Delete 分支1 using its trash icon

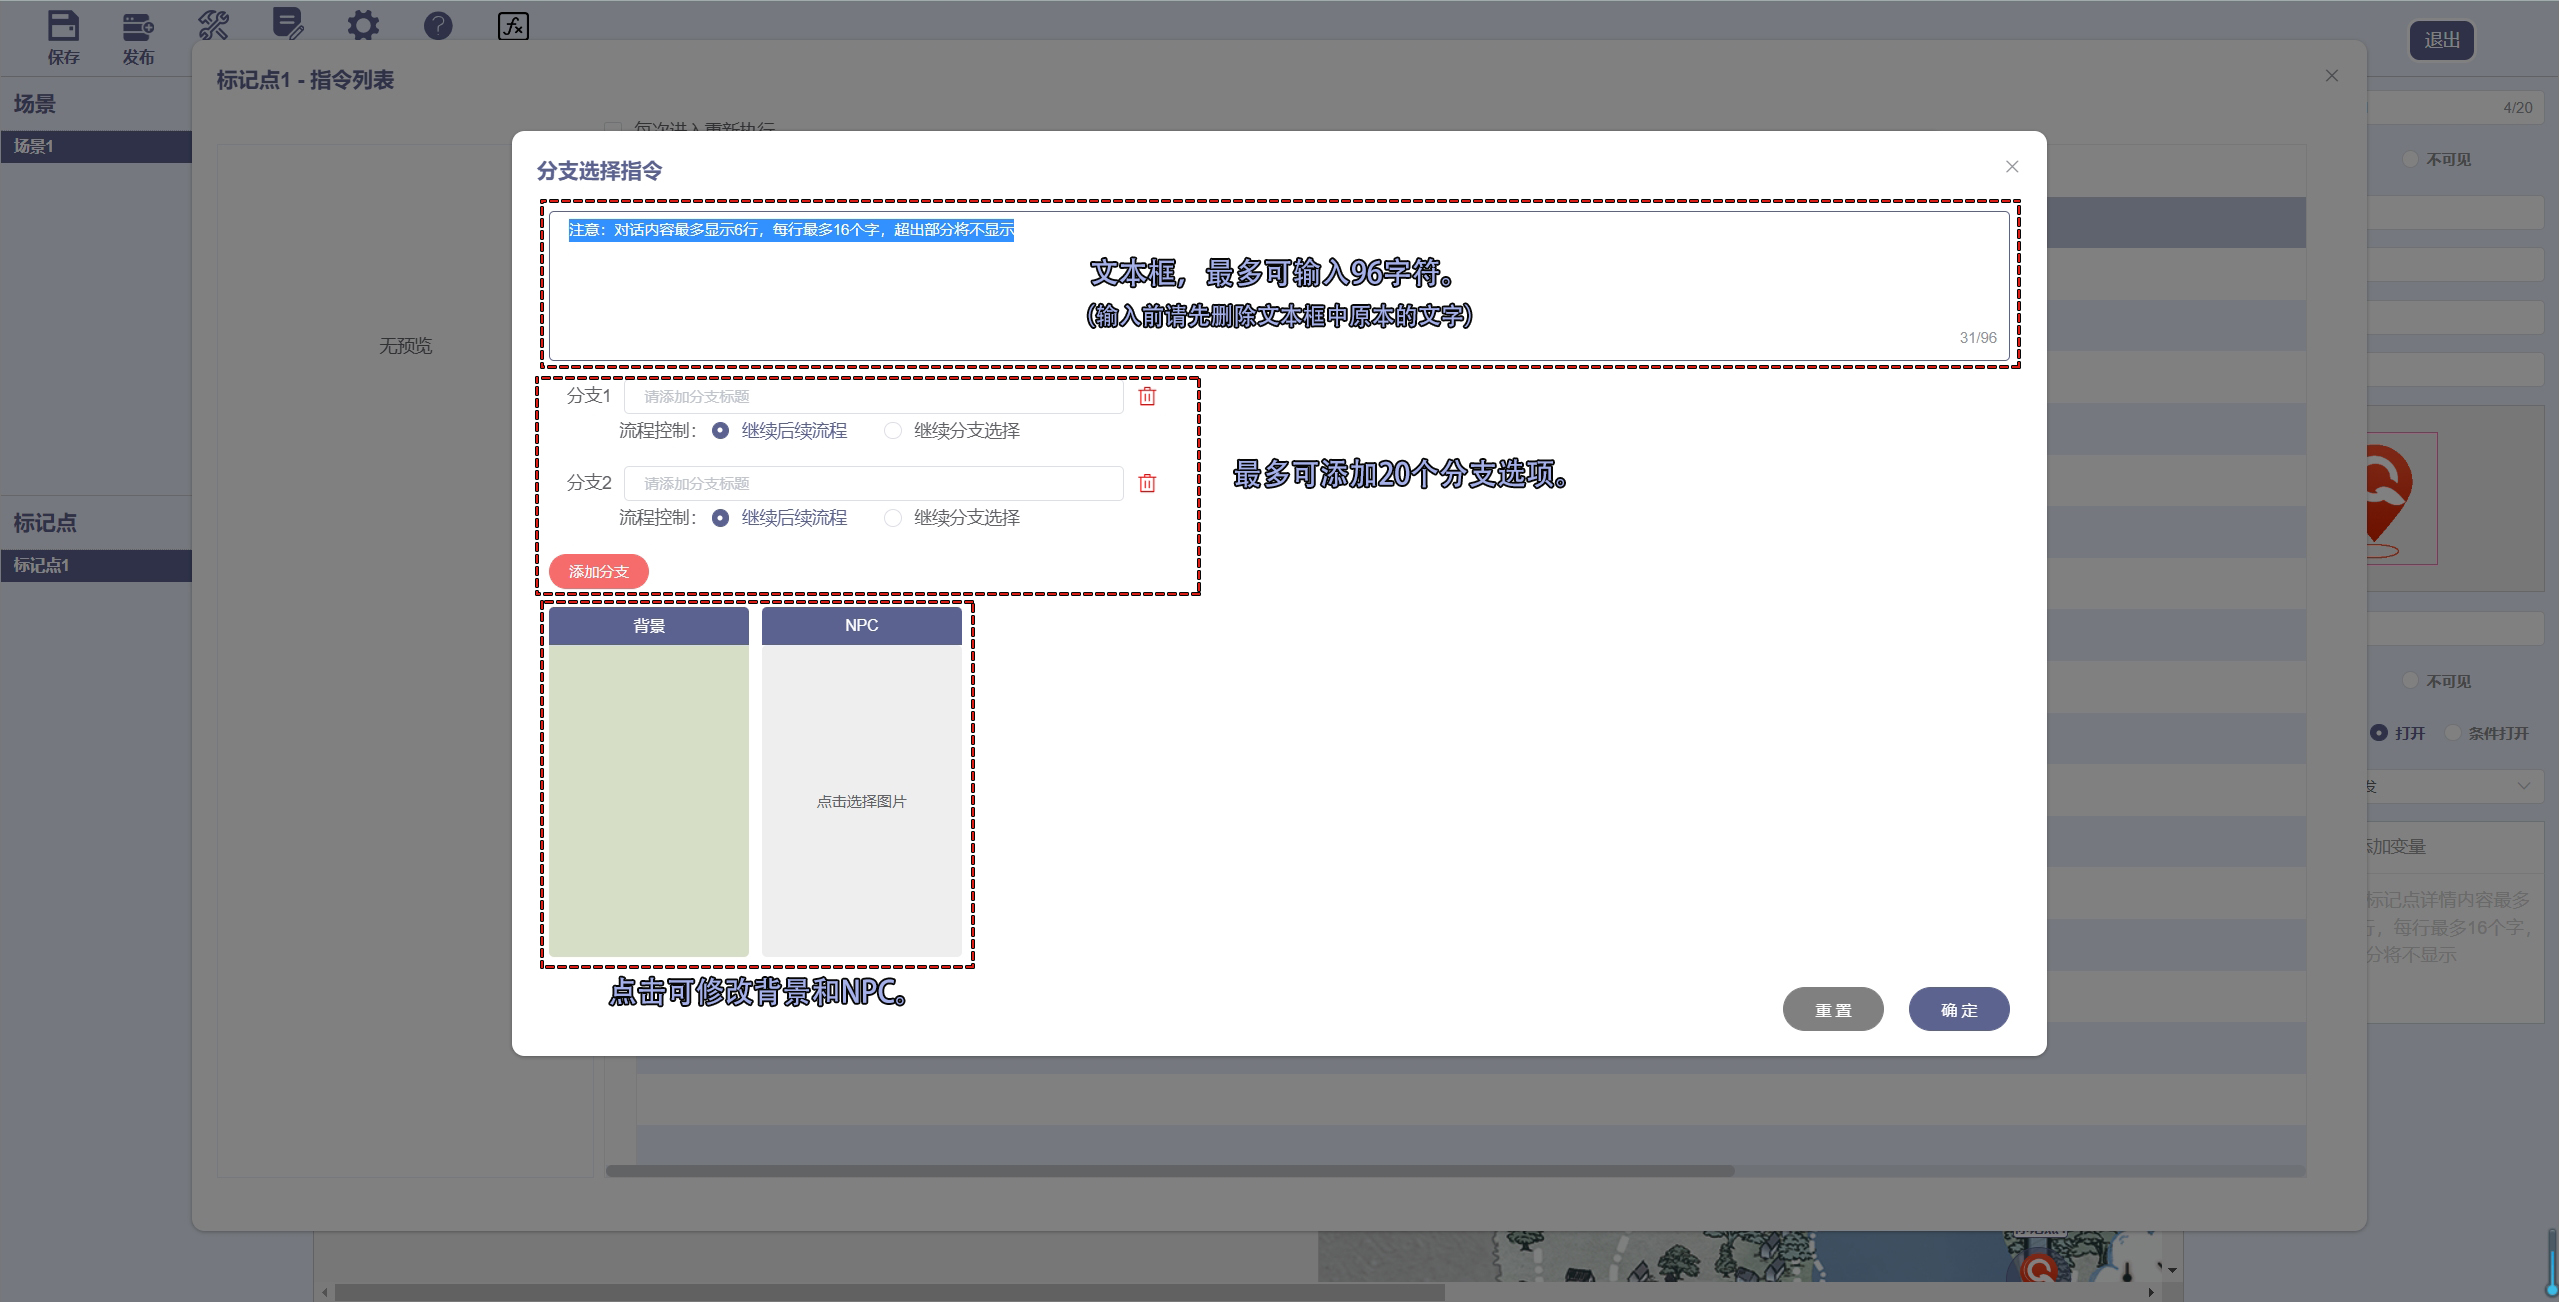click(1146, 396)
